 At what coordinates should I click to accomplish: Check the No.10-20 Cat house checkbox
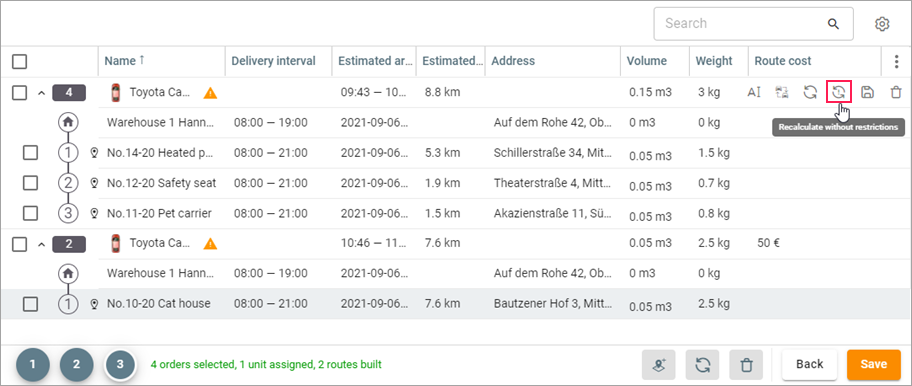(x=30, y=303)
